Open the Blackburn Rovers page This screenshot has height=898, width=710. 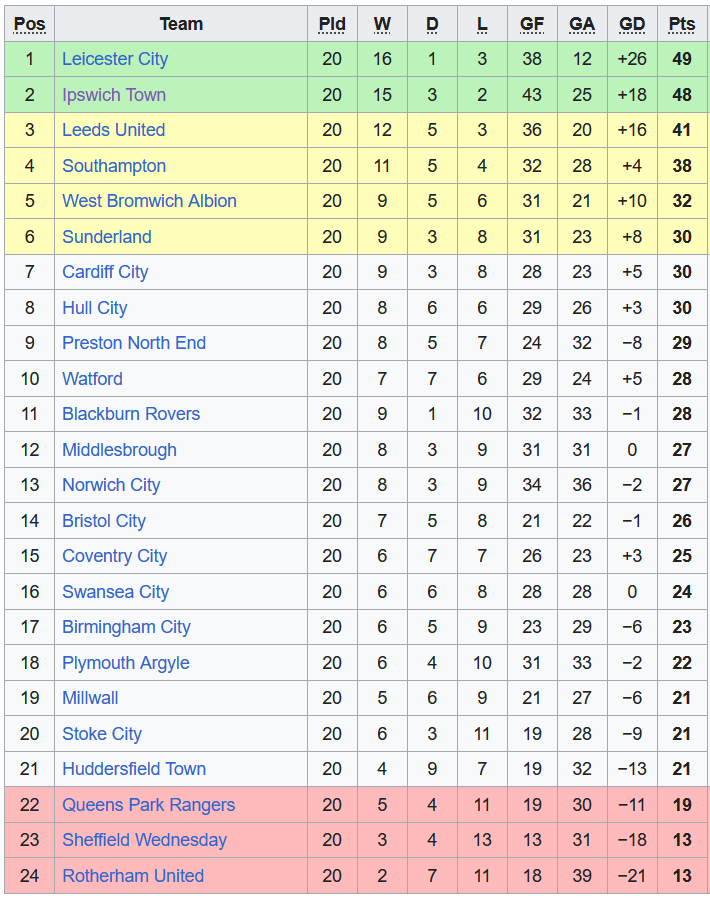coord(130,414)
